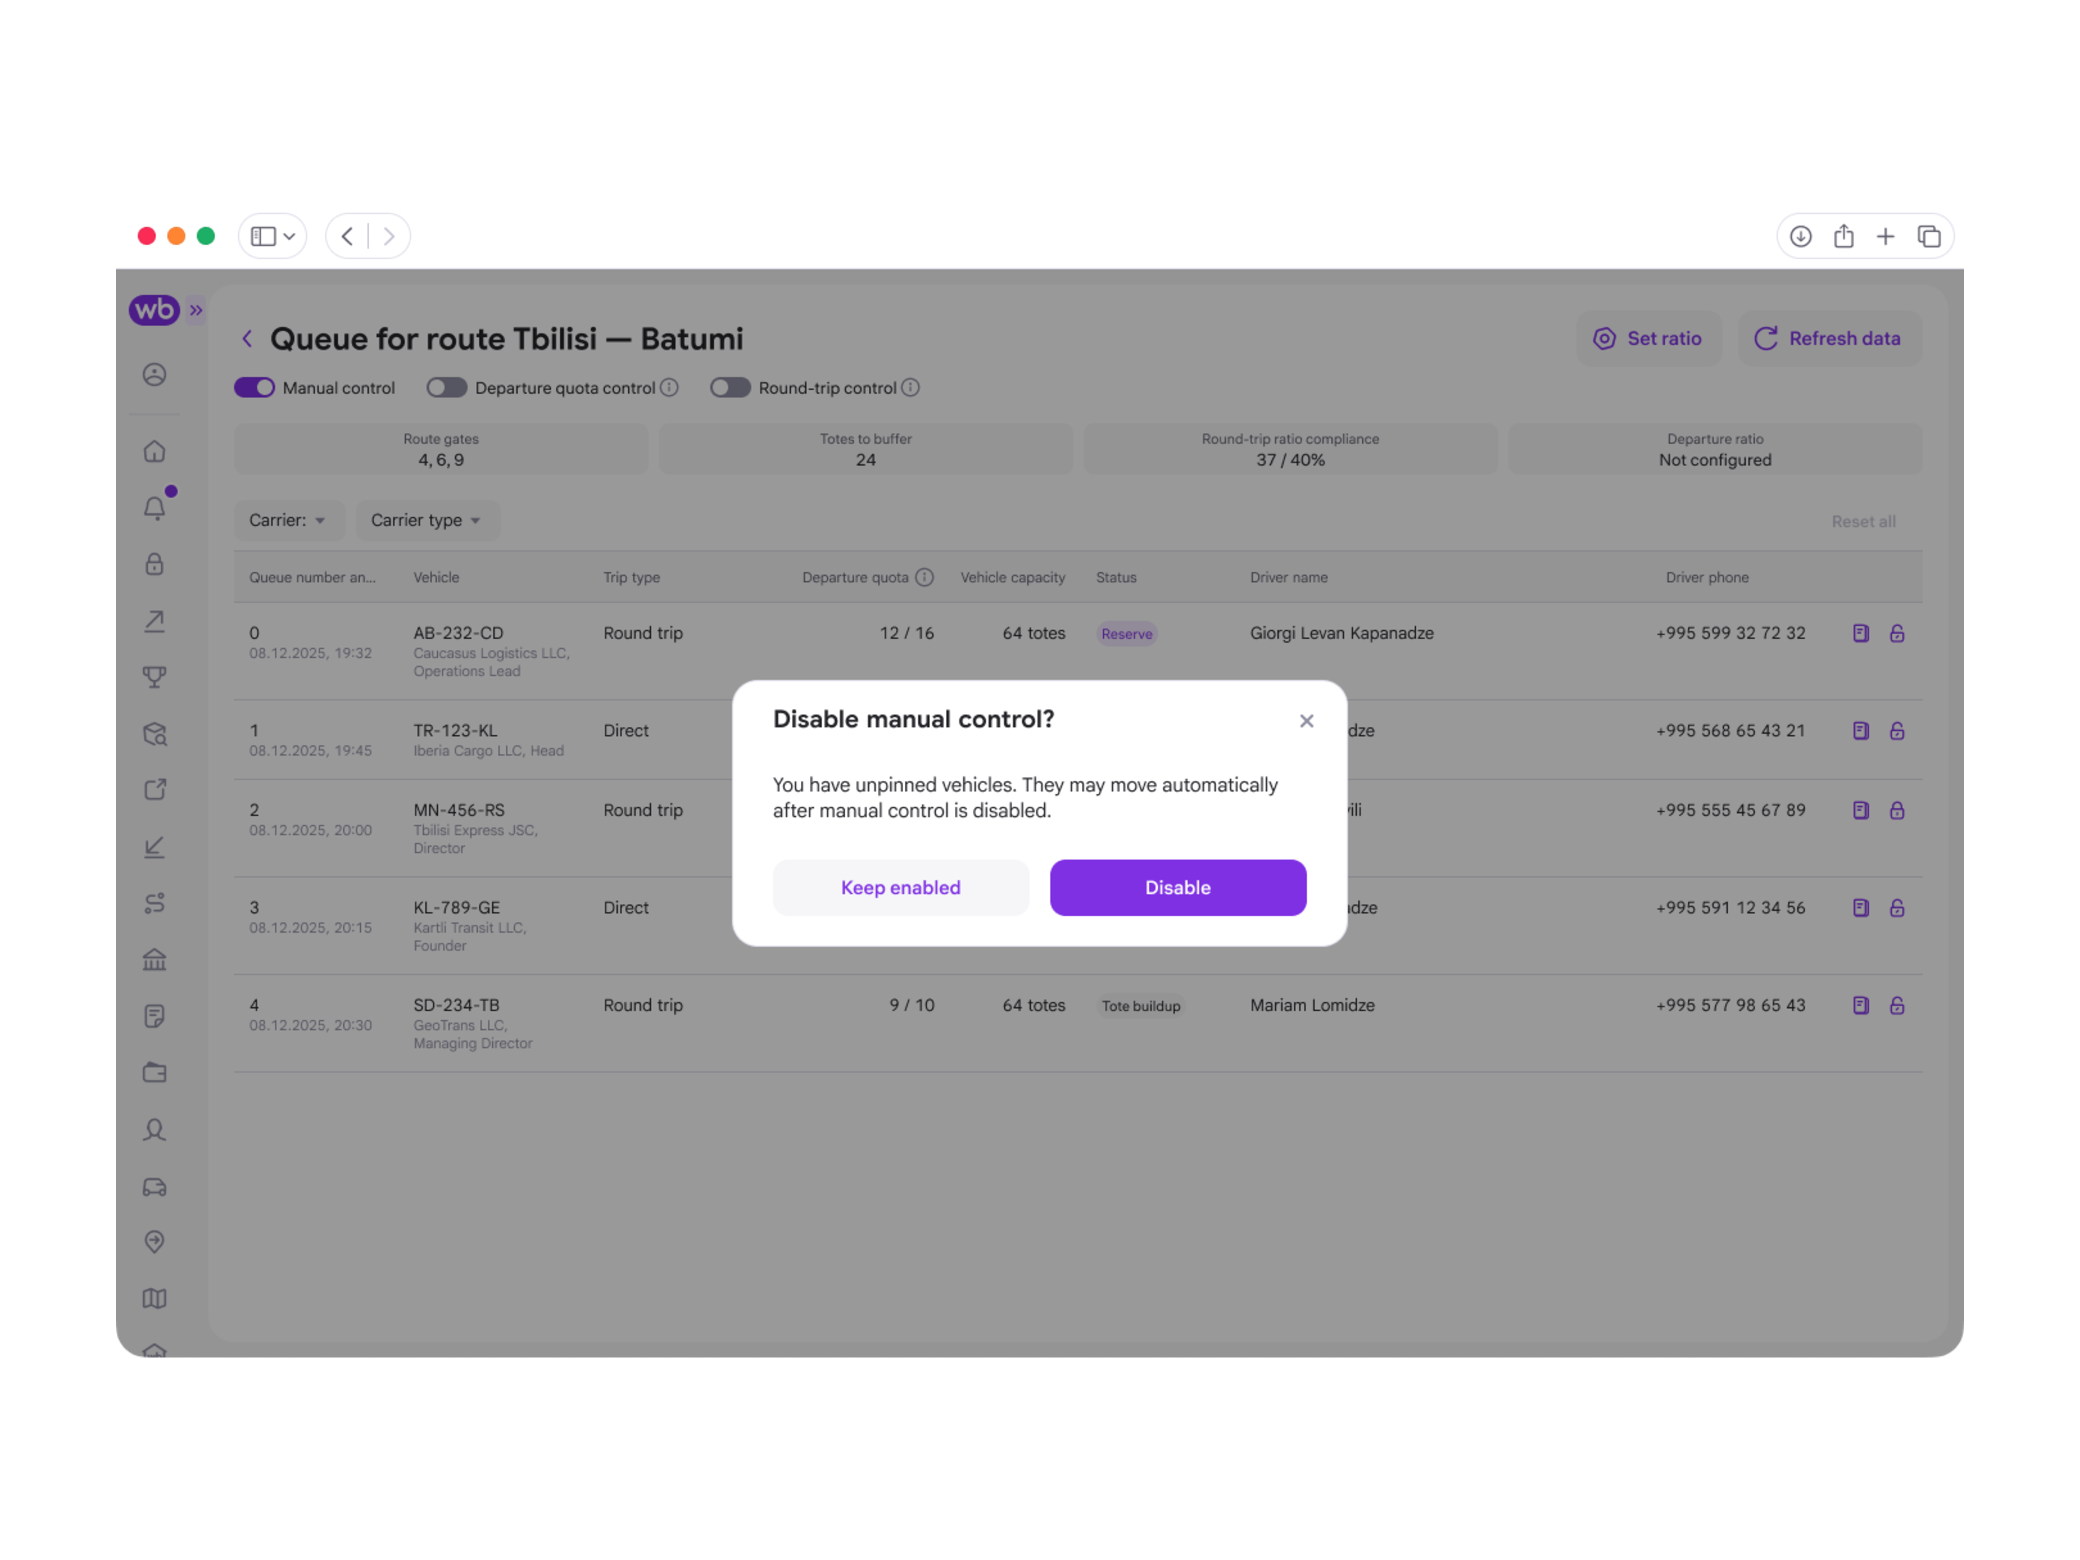Viewport: 2080px width, 1560px height.
Task: Click phone number +995 599 32 72 32
Action: click(1730, 633)
